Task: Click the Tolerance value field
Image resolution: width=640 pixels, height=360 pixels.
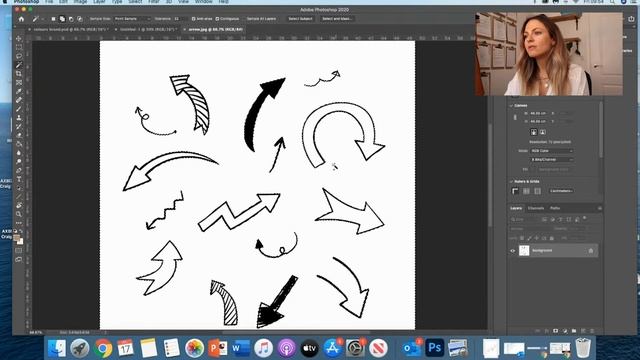Action: (178, 19)
